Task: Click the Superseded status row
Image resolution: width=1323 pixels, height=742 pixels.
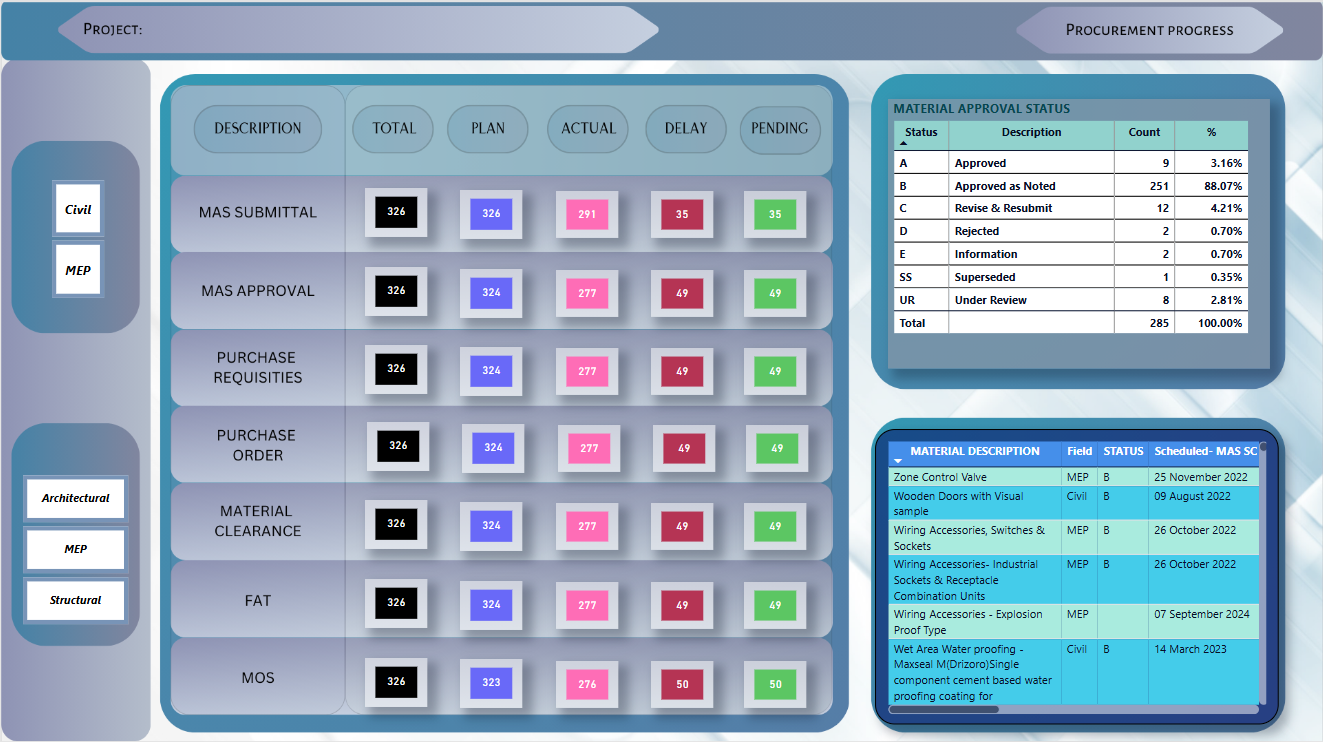Action: tap(1071, 277)
